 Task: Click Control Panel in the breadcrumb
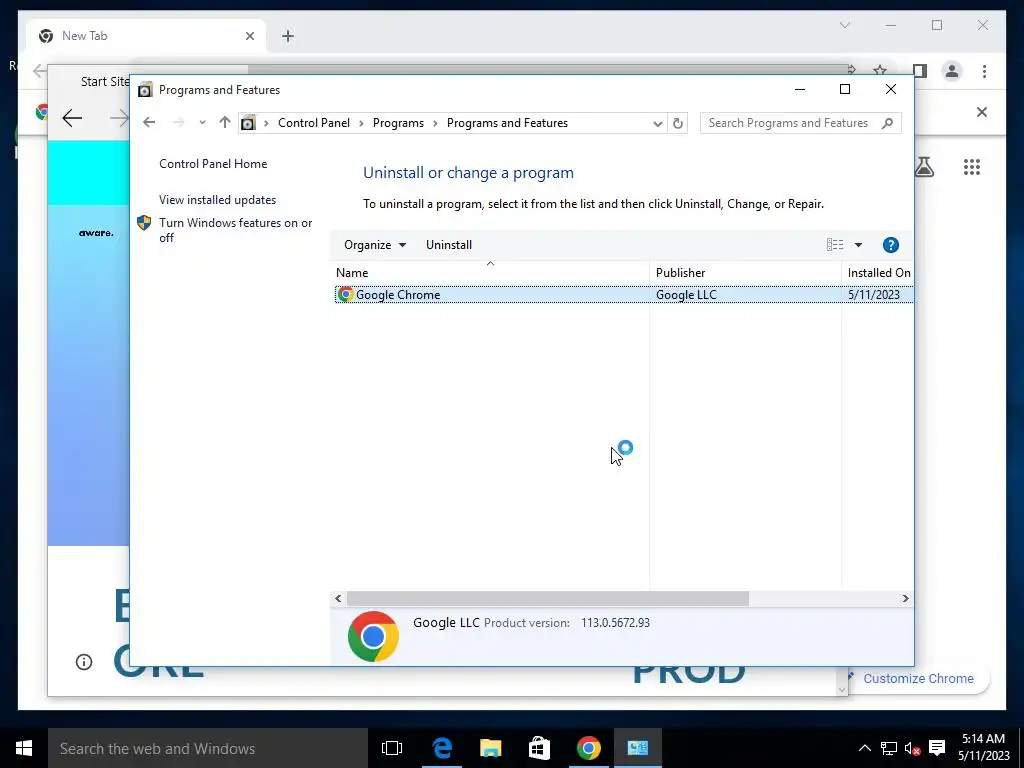coord(313,123)
